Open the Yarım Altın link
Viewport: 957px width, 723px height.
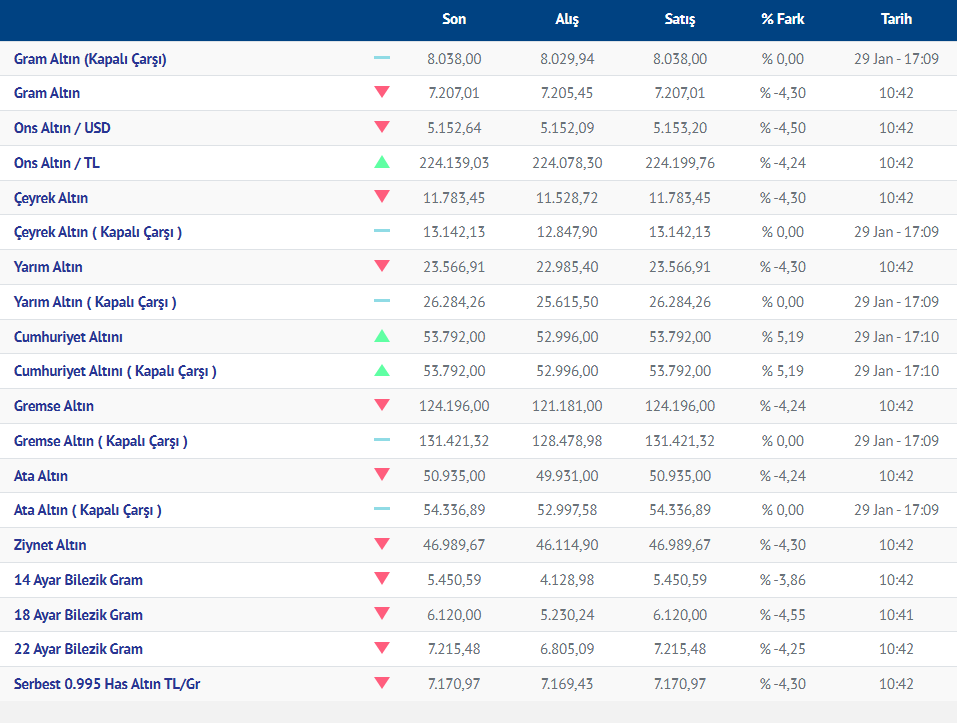coord(48,267)
